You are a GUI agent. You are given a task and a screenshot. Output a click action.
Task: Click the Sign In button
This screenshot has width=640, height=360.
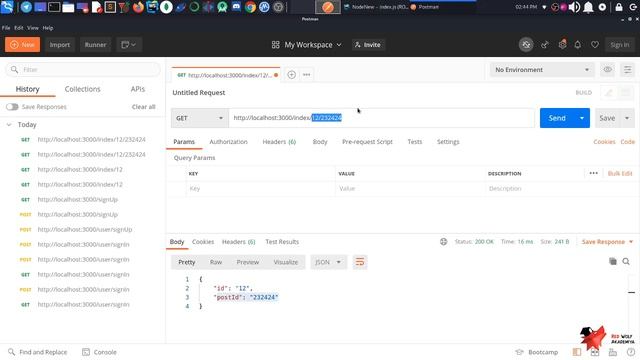point(620,45)
